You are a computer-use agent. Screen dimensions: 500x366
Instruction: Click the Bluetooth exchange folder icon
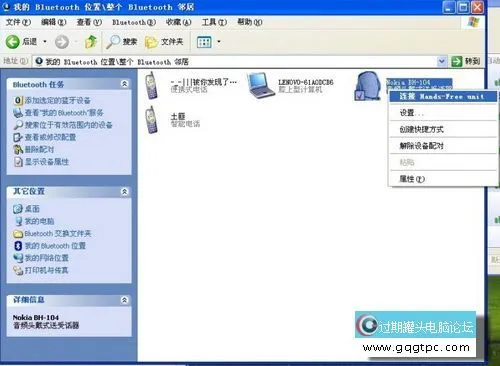tap(18, 234)
